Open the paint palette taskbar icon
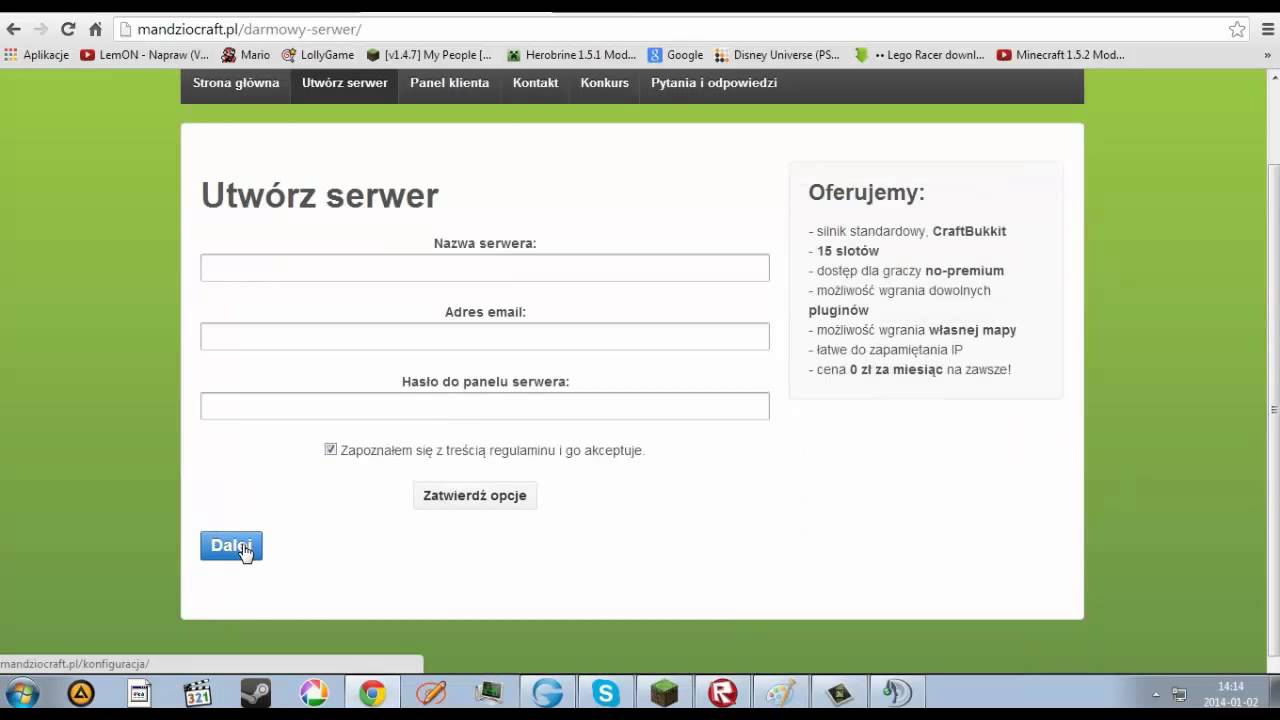Screen dimensions: 1280x720 coord(780,693)
